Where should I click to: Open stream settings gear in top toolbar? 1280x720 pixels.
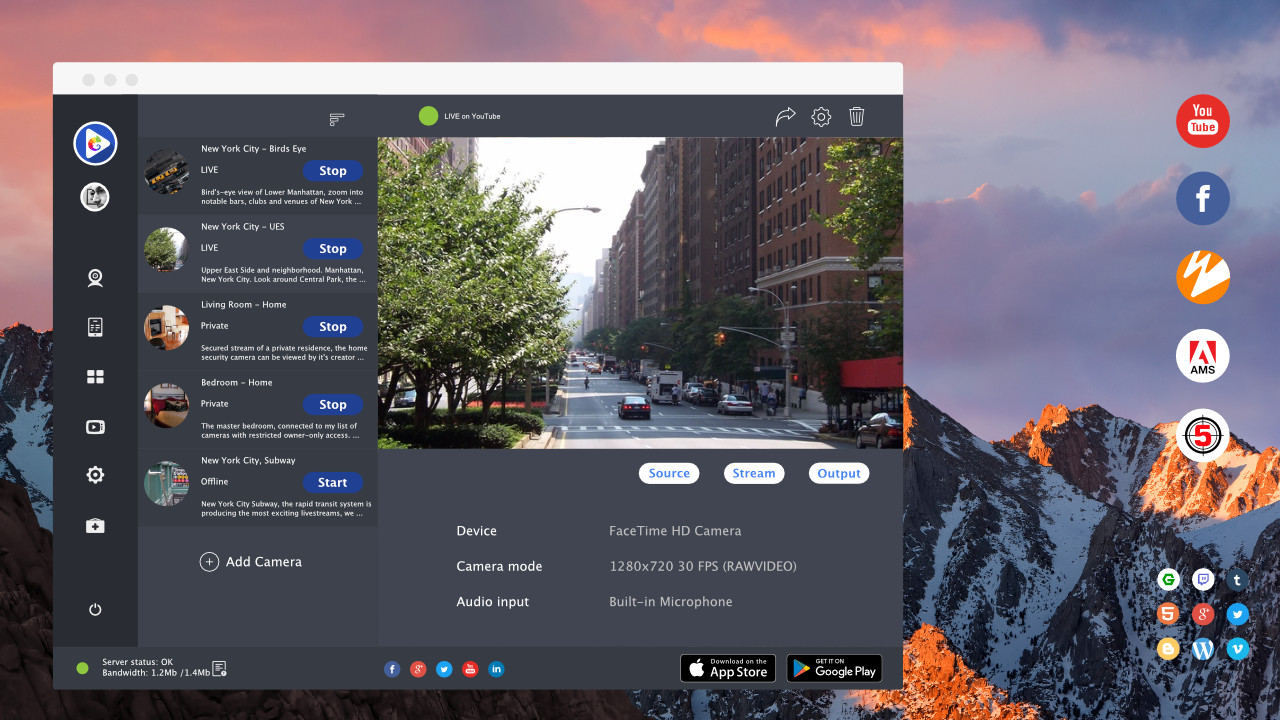[821, 117]
